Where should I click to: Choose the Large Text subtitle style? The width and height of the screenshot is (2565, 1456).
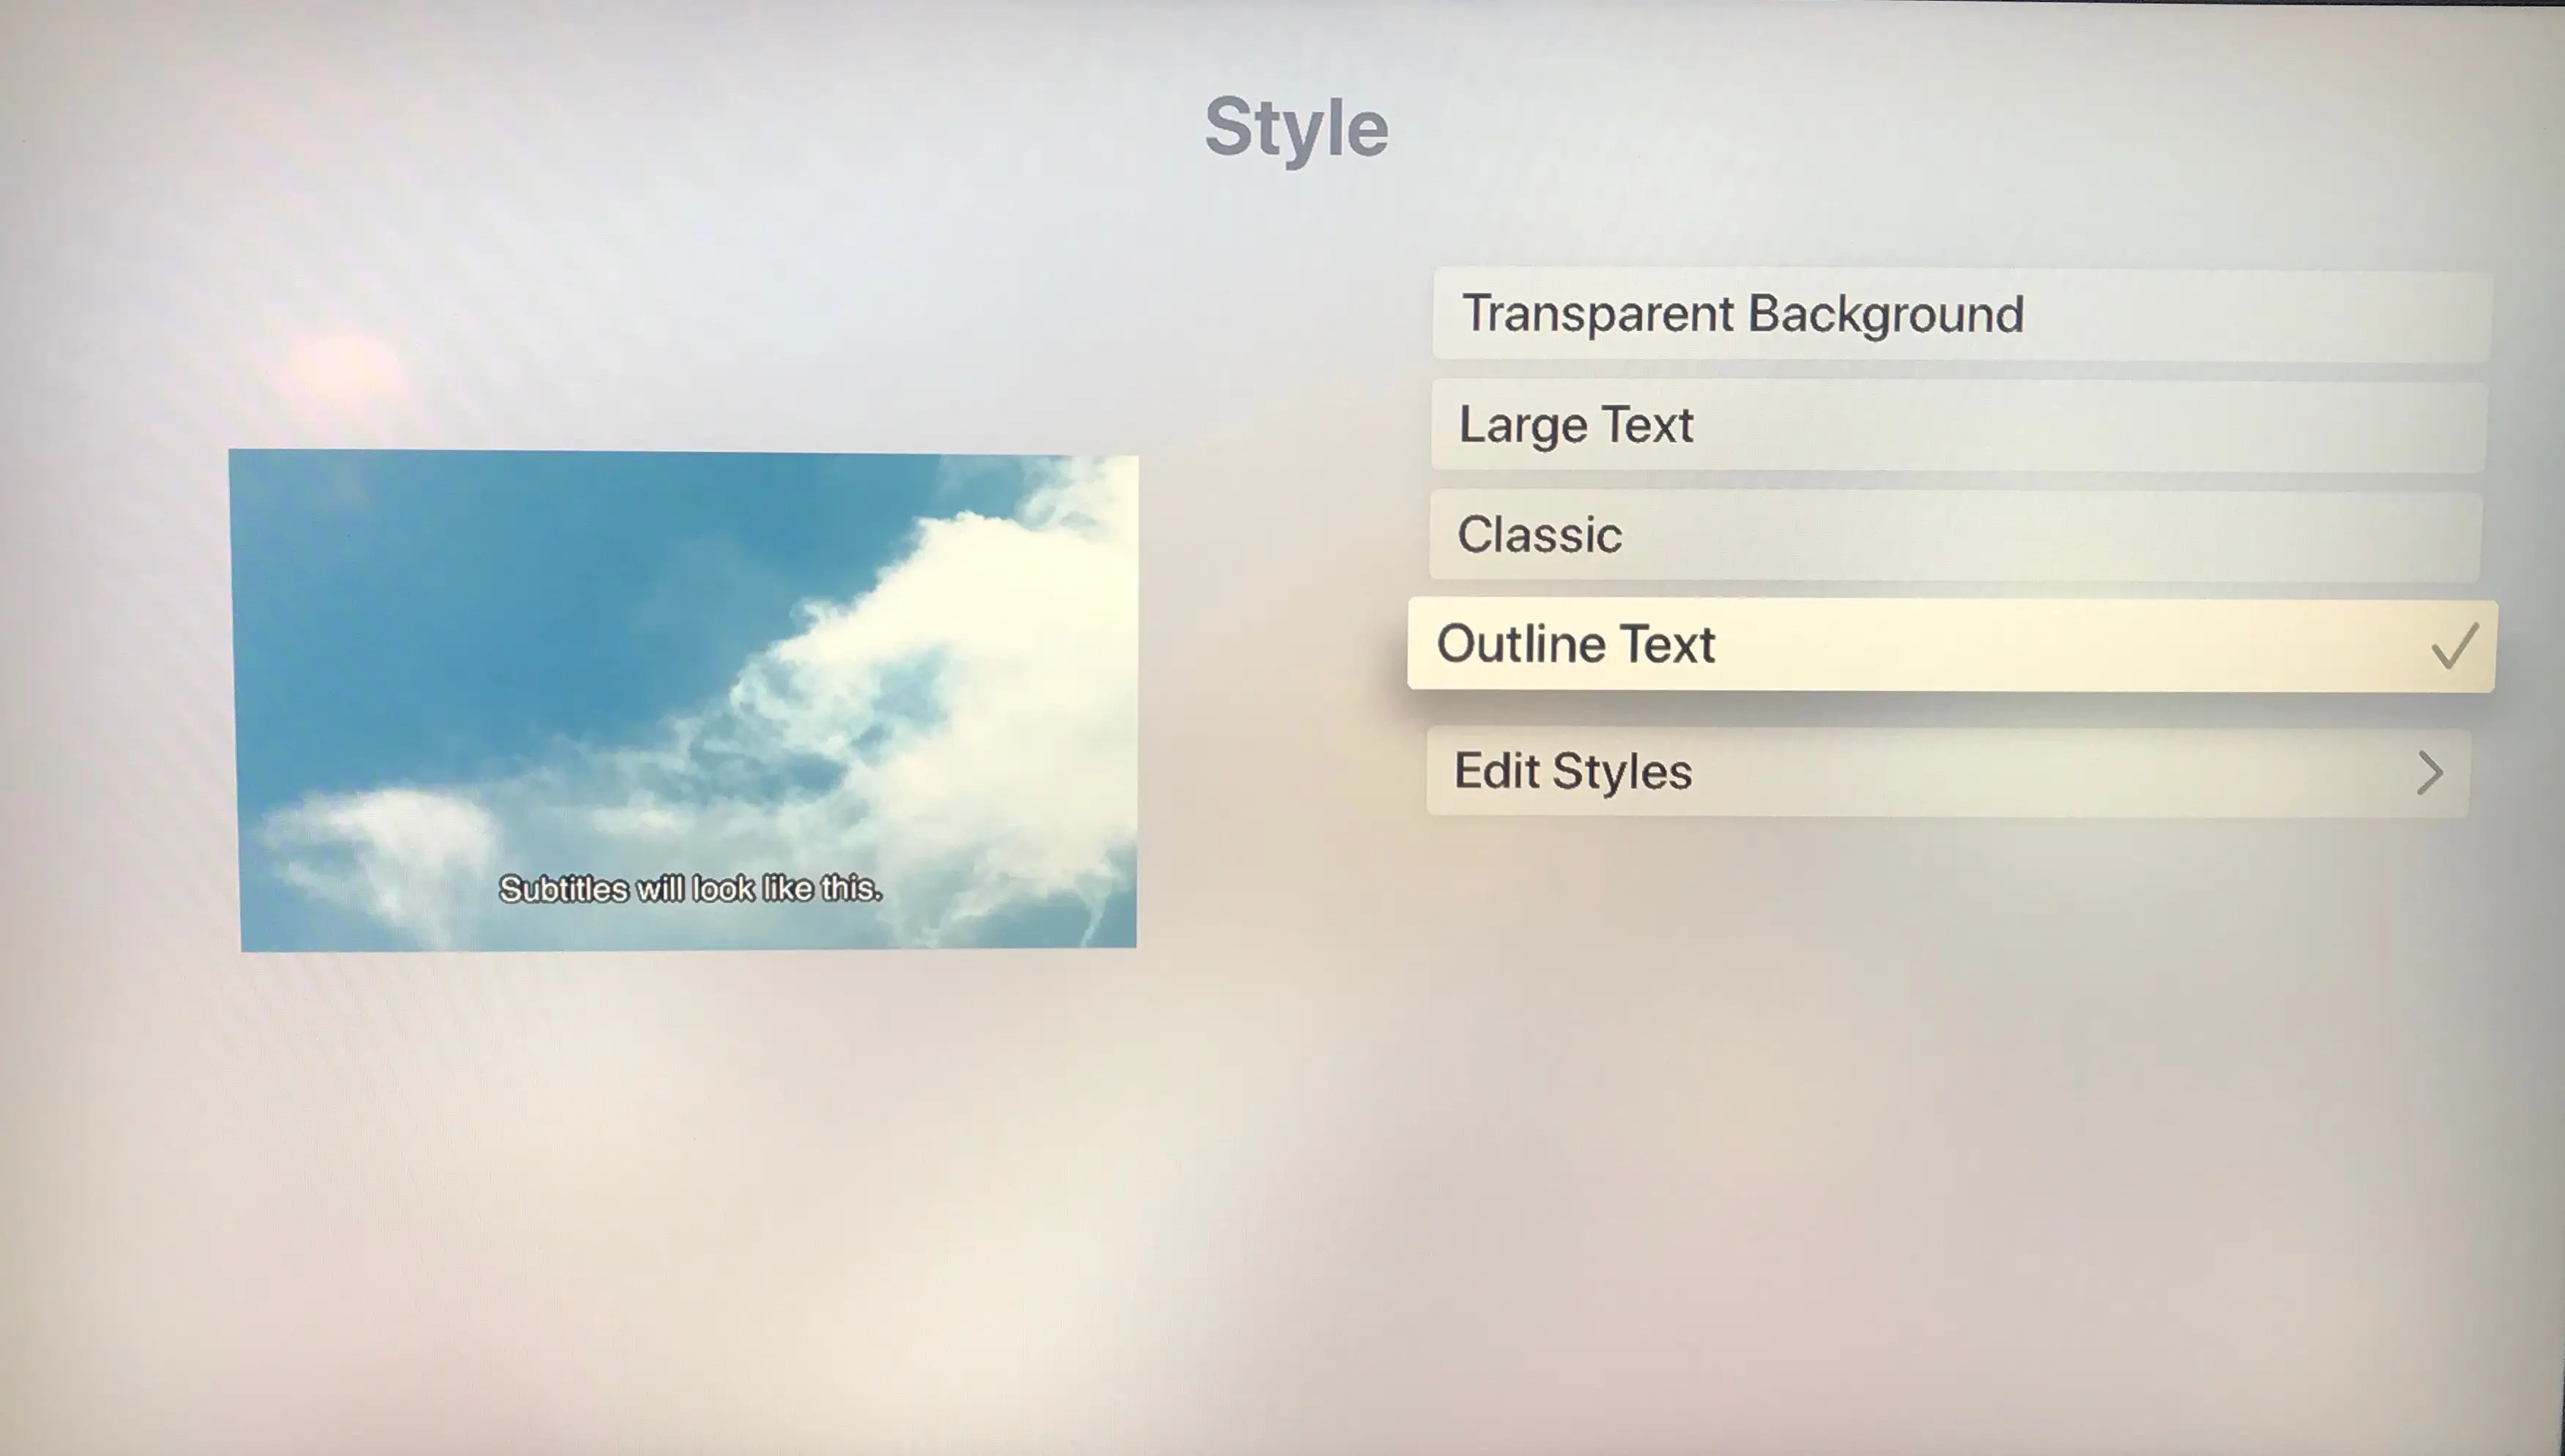tap(1958, 425)
